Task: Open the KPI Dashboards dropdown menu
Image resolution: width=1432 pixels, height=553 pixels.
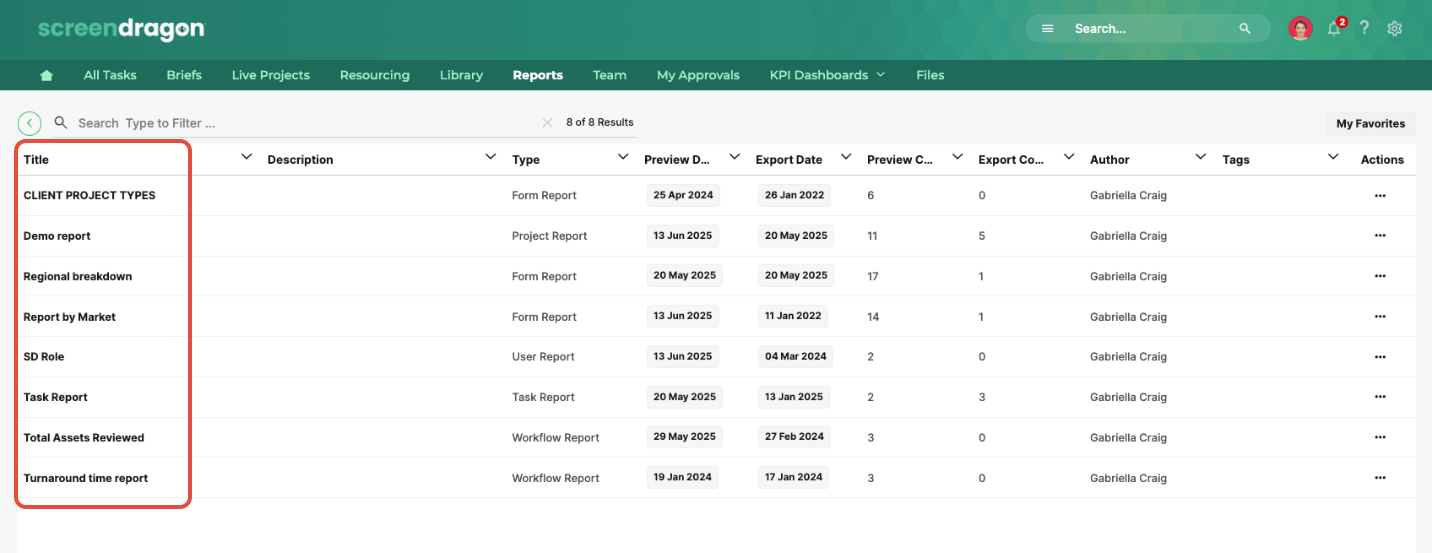Action: [827, 75]
